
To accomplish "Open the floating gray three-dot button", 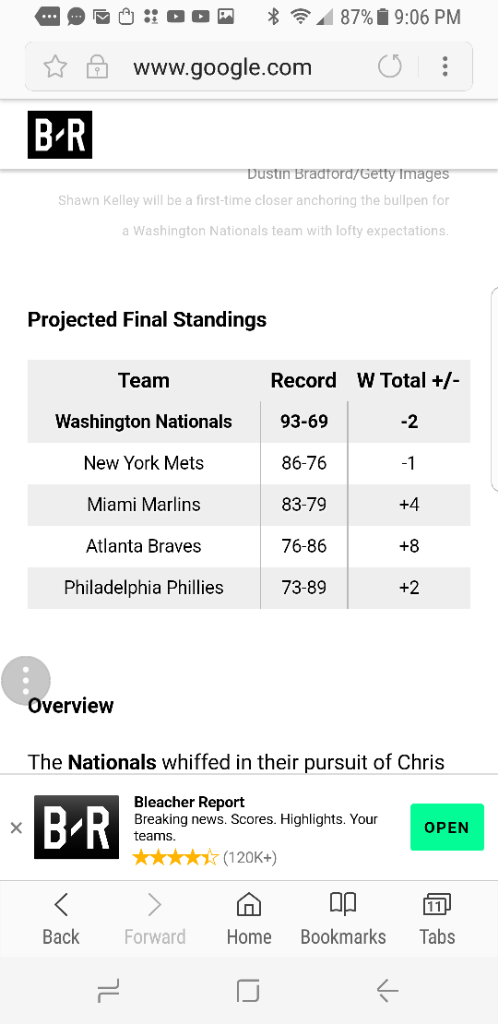I will (x=26, y=680).
